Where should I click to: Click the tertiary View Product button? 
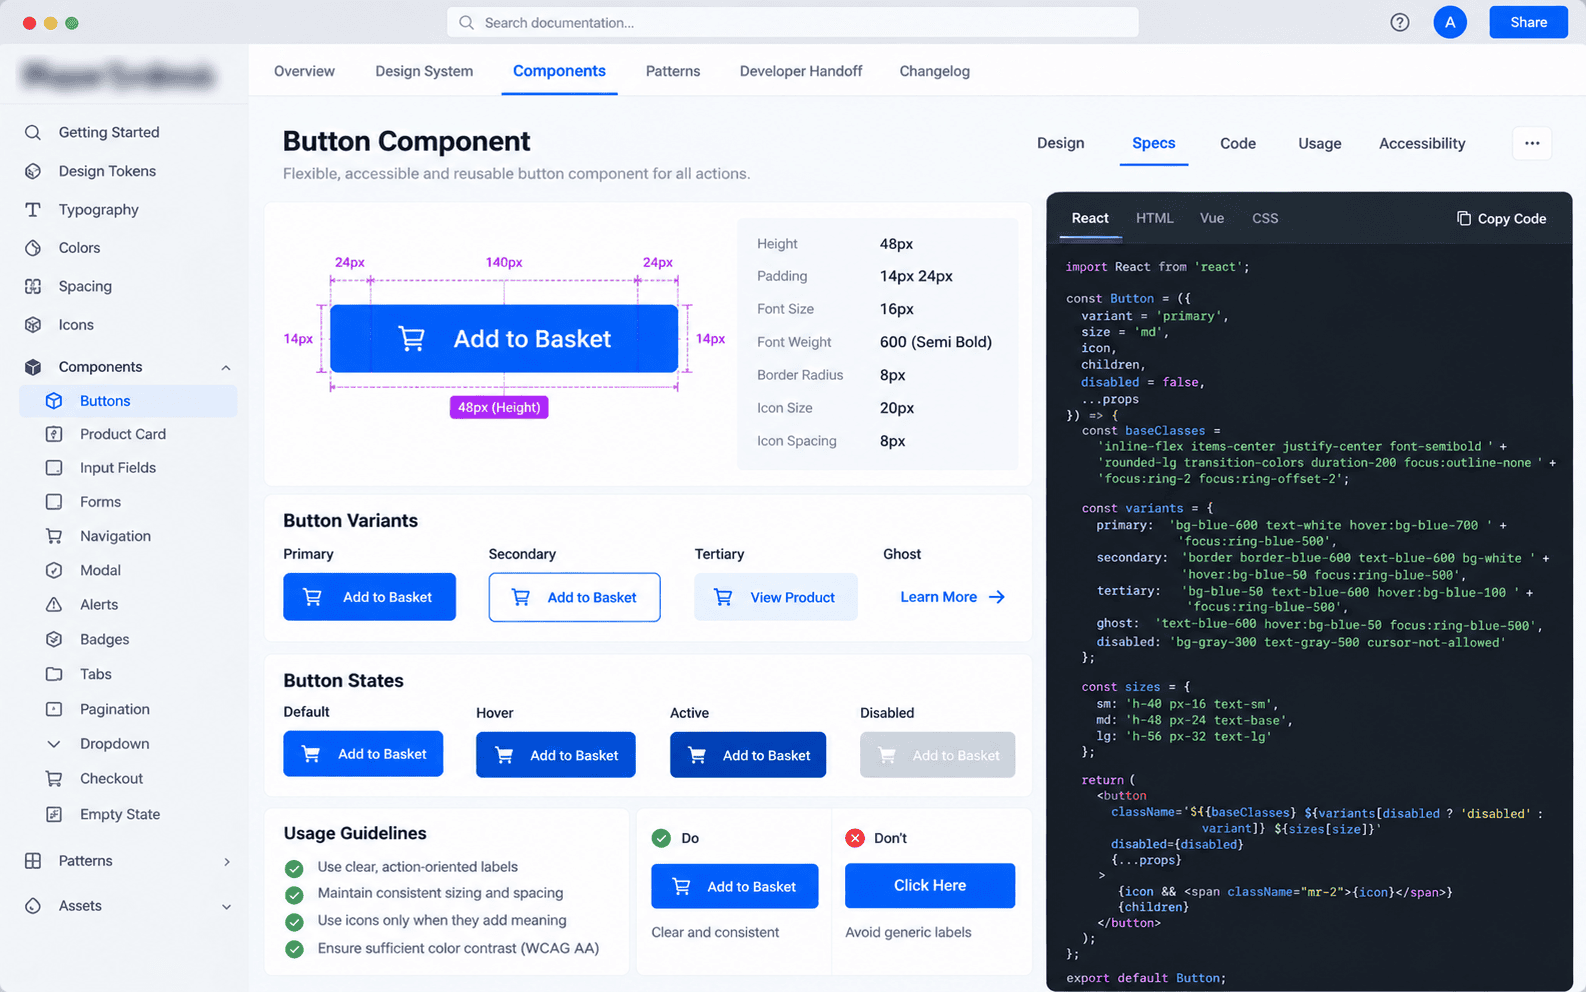775,597
